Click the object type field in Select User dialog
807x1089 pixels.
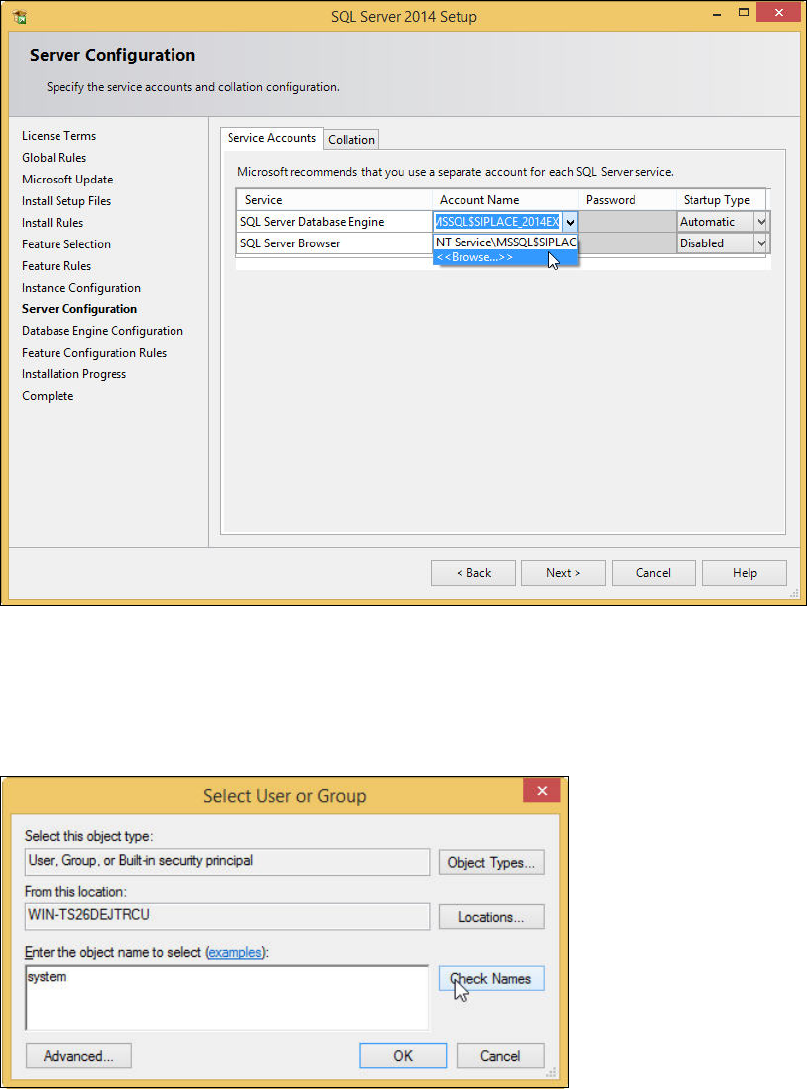[x=227, y=862]
